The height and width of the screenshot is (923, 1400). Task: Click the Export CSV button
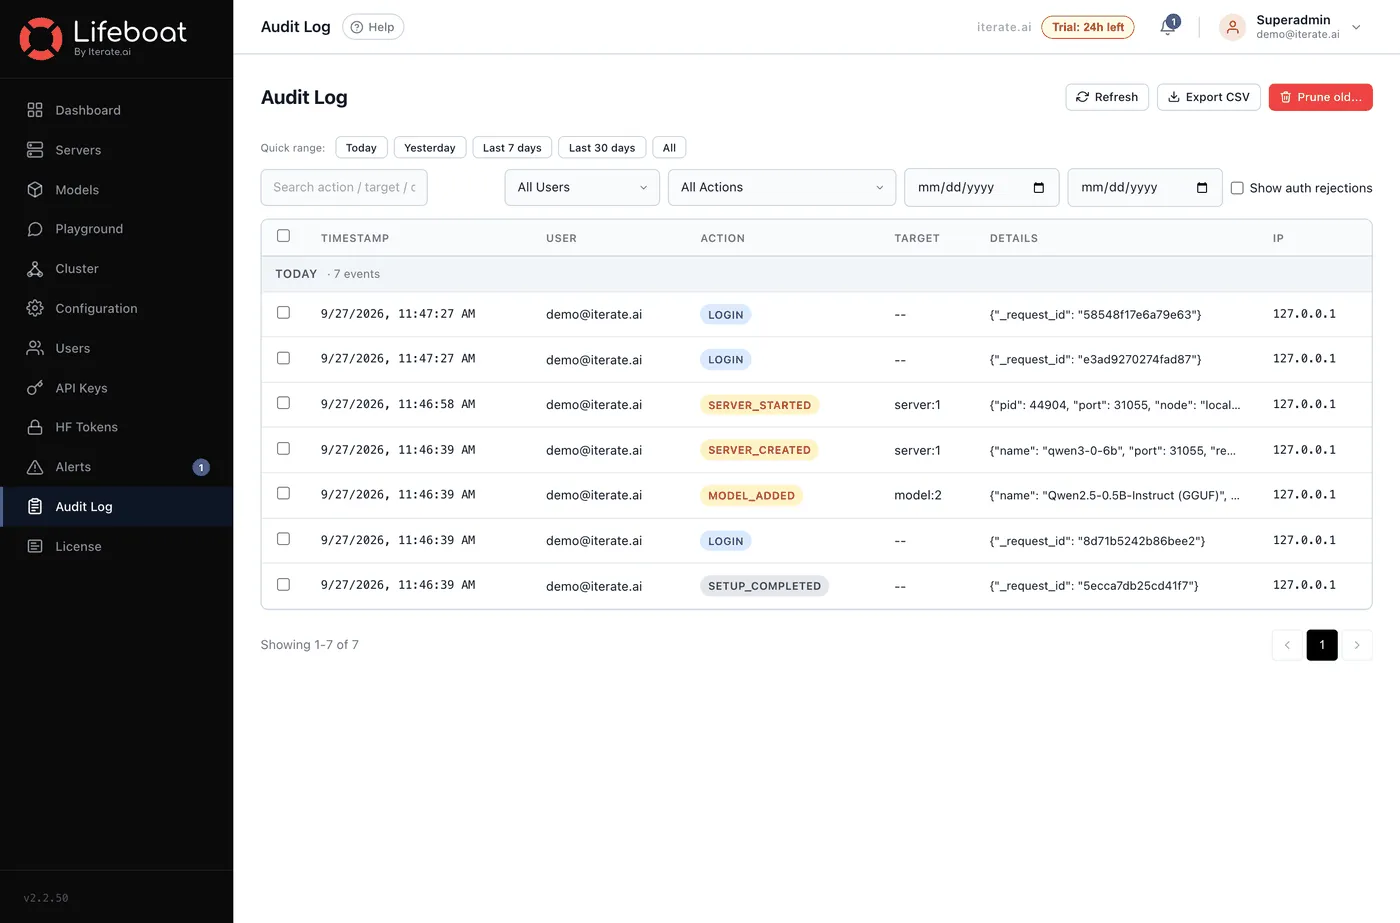1209,97
